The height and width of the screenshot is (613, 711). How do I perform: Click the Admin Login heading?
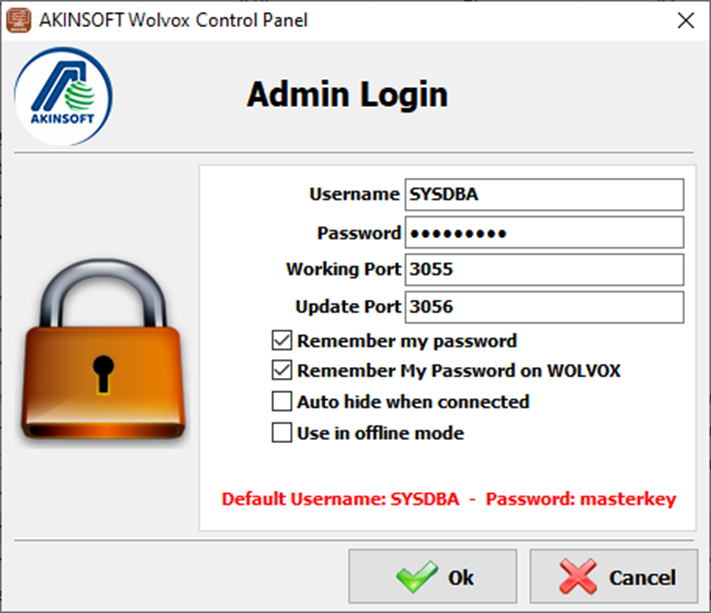tap(347, 95)
